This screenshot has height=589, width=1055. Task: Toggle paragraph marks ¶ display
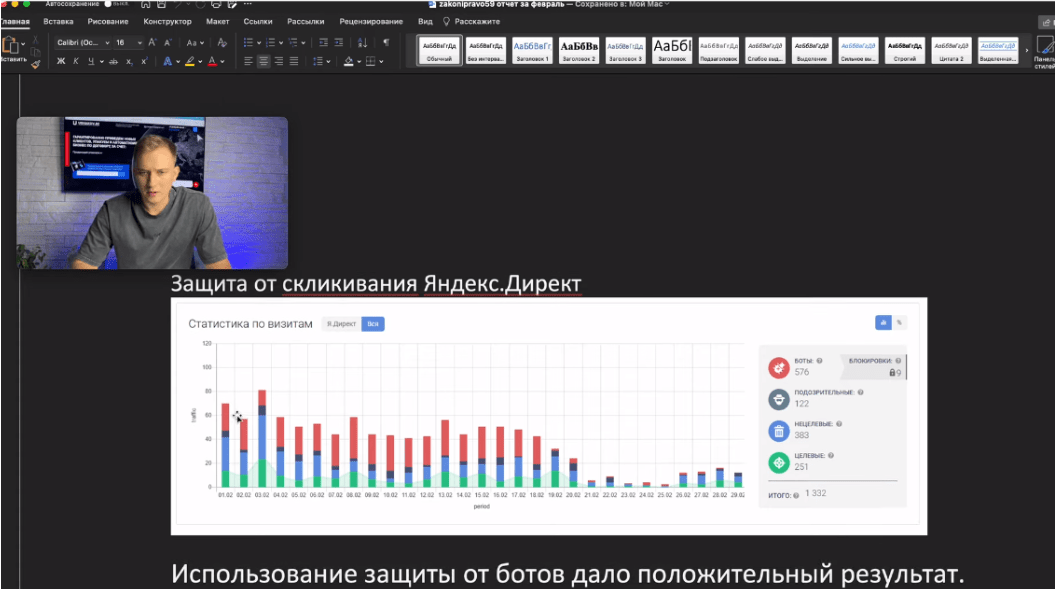point(386,42)
